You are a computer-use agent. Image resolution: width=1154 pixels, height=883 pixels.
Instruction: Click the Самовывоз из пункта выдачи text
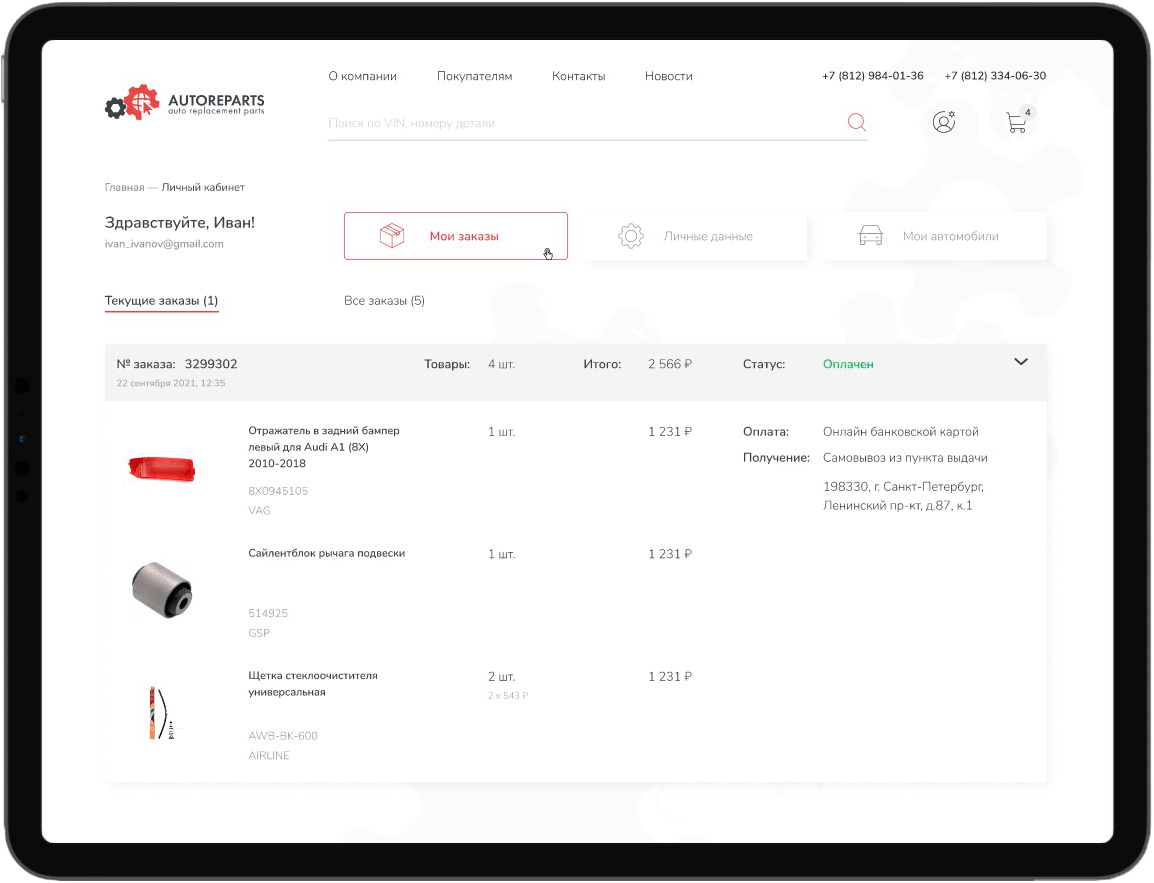tap(905, 458)
